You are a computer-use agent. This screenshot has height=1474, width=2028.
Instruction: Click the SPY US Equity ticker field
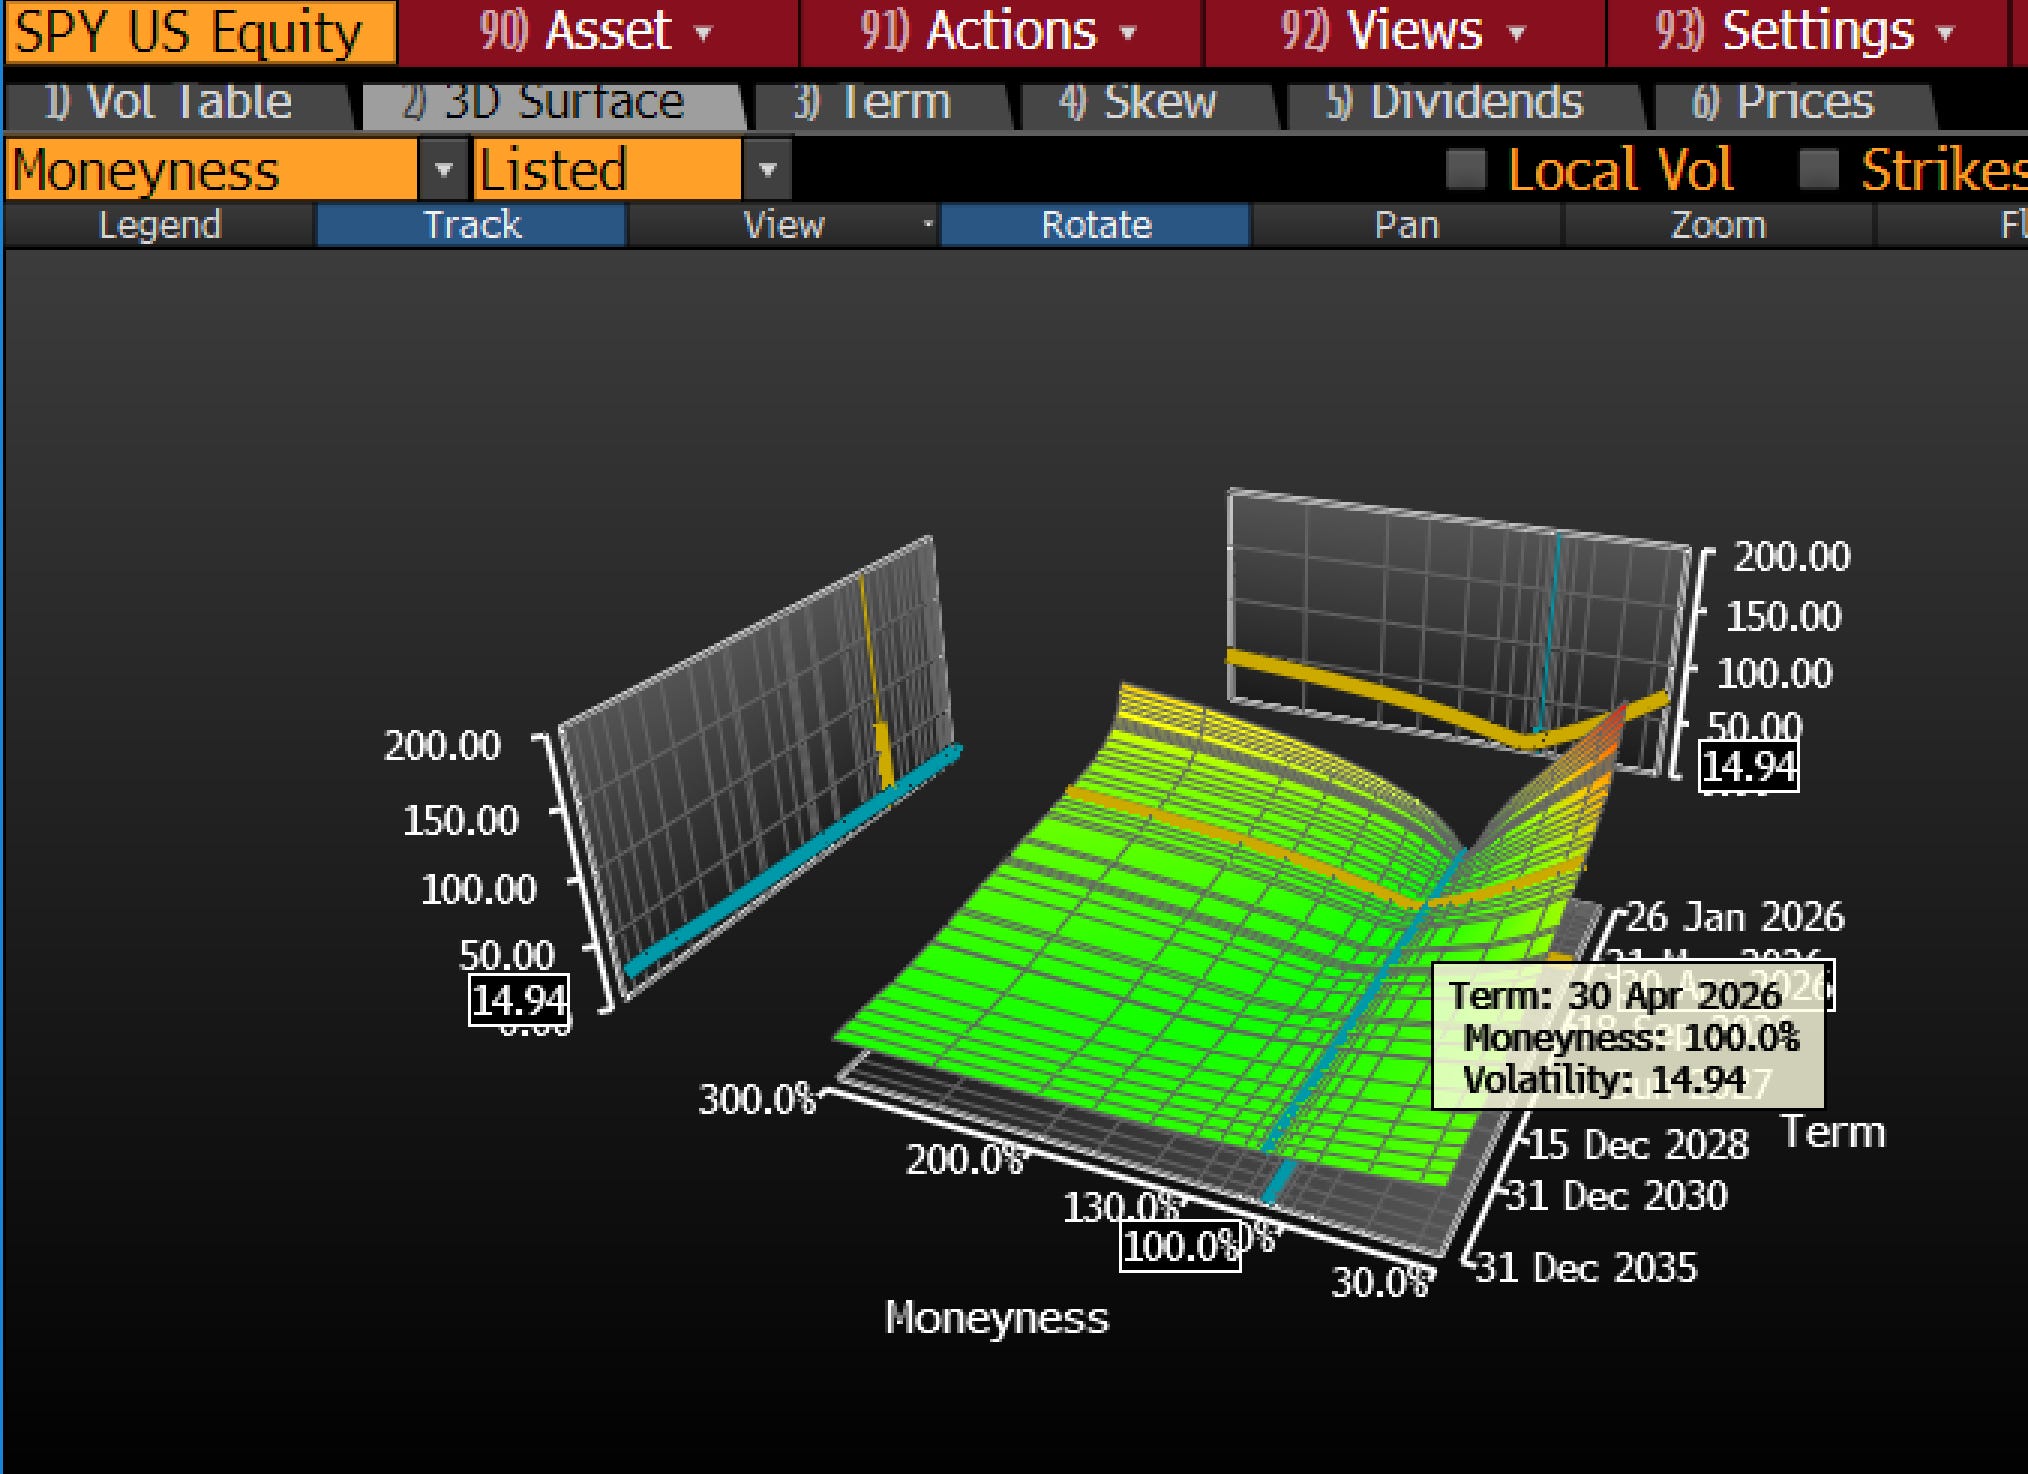(x=198, y=32)
